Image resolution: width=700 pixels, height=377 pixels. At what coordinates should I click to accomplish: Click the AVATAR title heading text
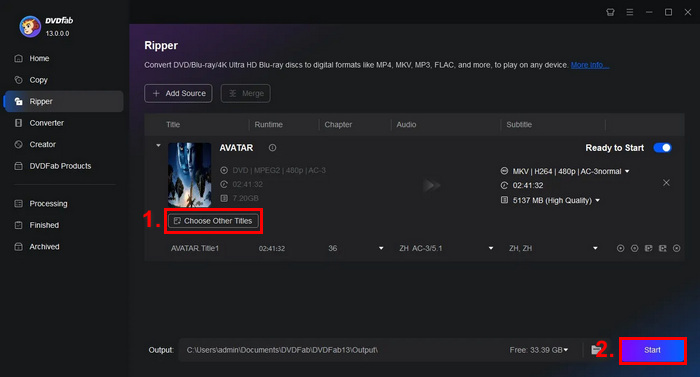click(x=236, y=148)
